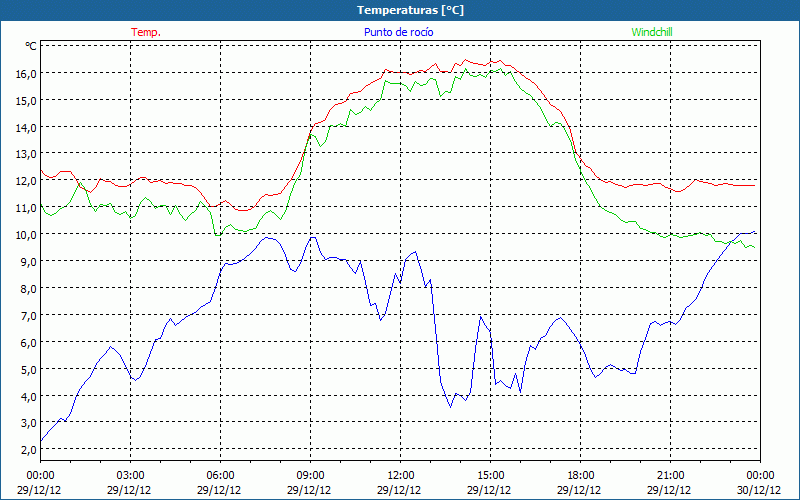Click the 2,0 y-axis value
800x500 pixels.
[x=29, y=450]
